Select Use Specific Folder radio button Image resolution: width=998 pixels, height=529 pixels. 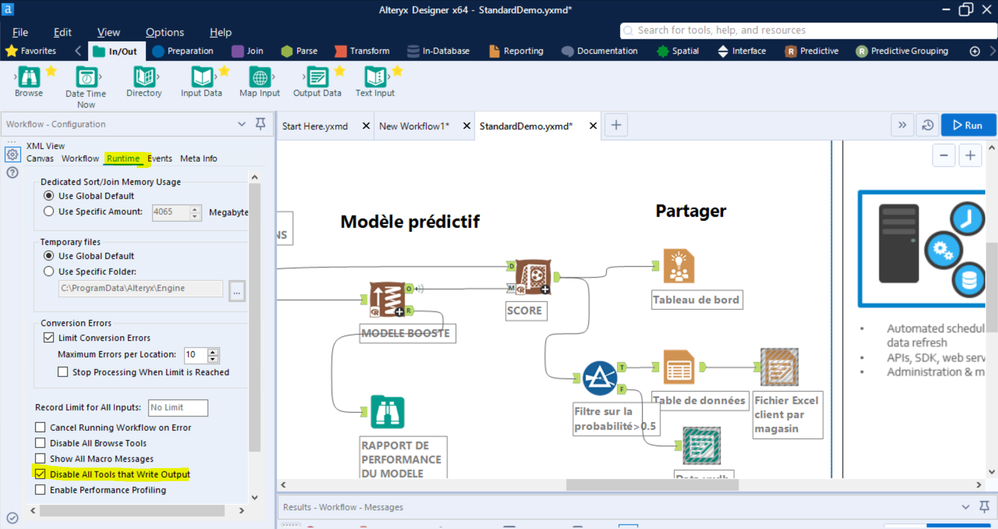(48, 272)
